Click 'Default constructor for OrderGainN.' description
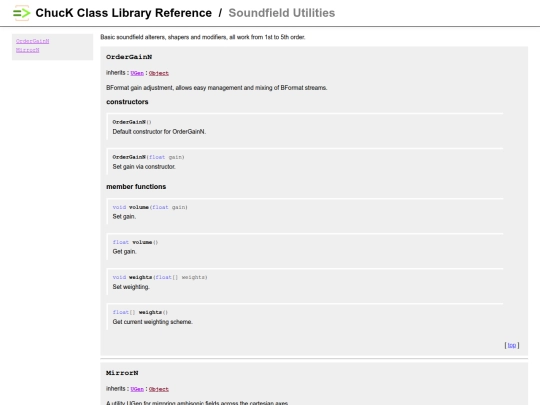 click(159, 132)
